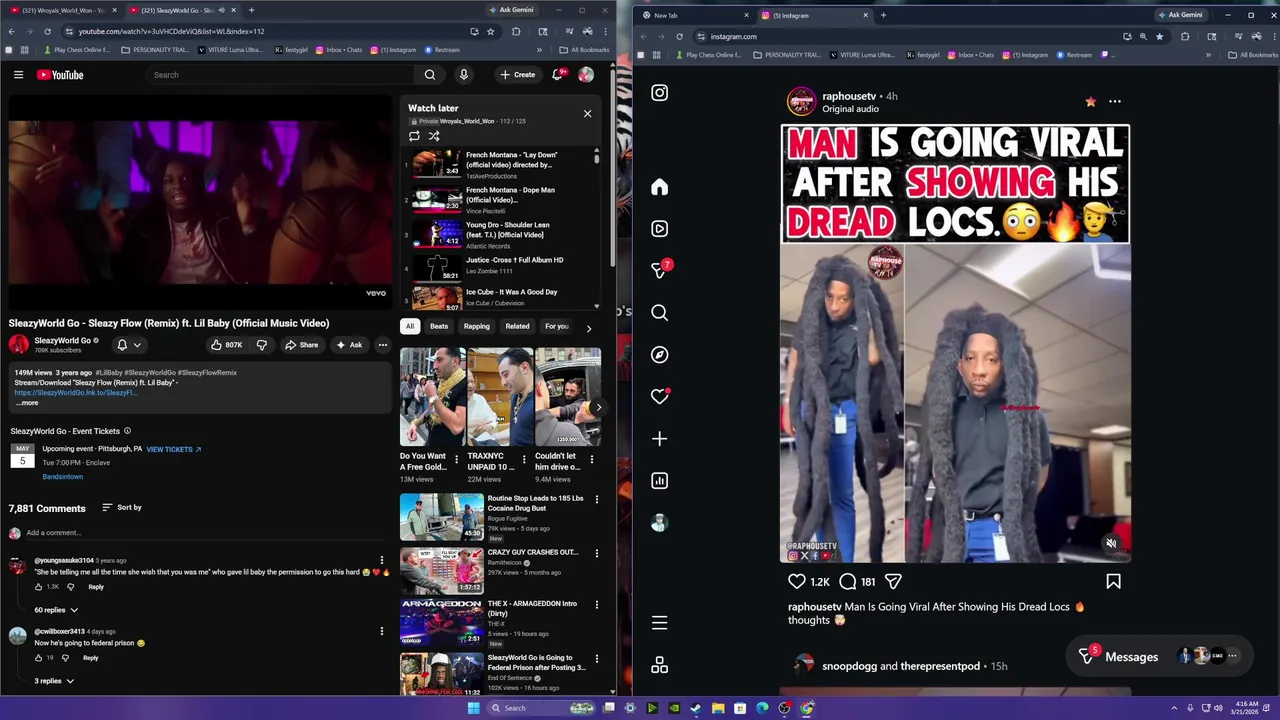Expand the 60 replies thread
Screen dimensions: 1280x720
56,610
